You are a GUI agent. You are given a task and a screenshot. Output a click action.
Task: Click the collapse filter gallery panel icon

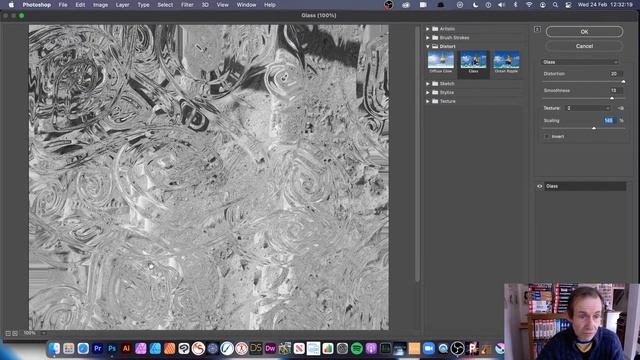(x=537, y=29)
